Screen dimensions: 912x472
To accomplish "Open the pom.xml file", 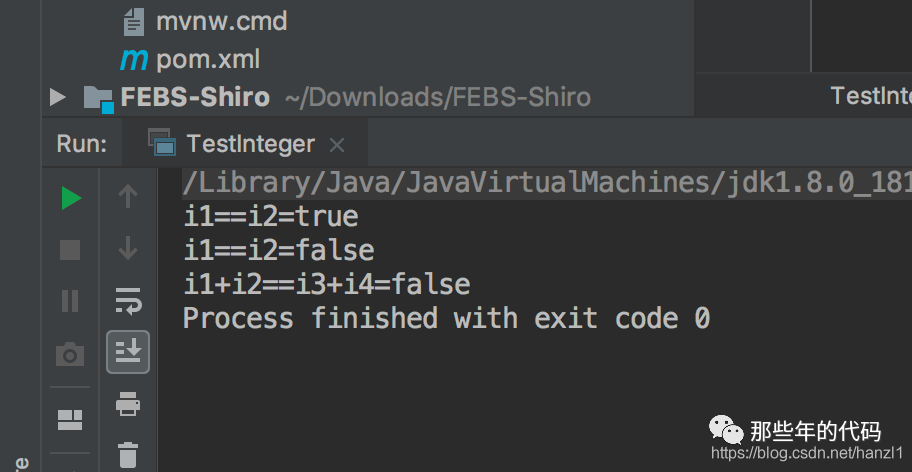I will [208, 59].
